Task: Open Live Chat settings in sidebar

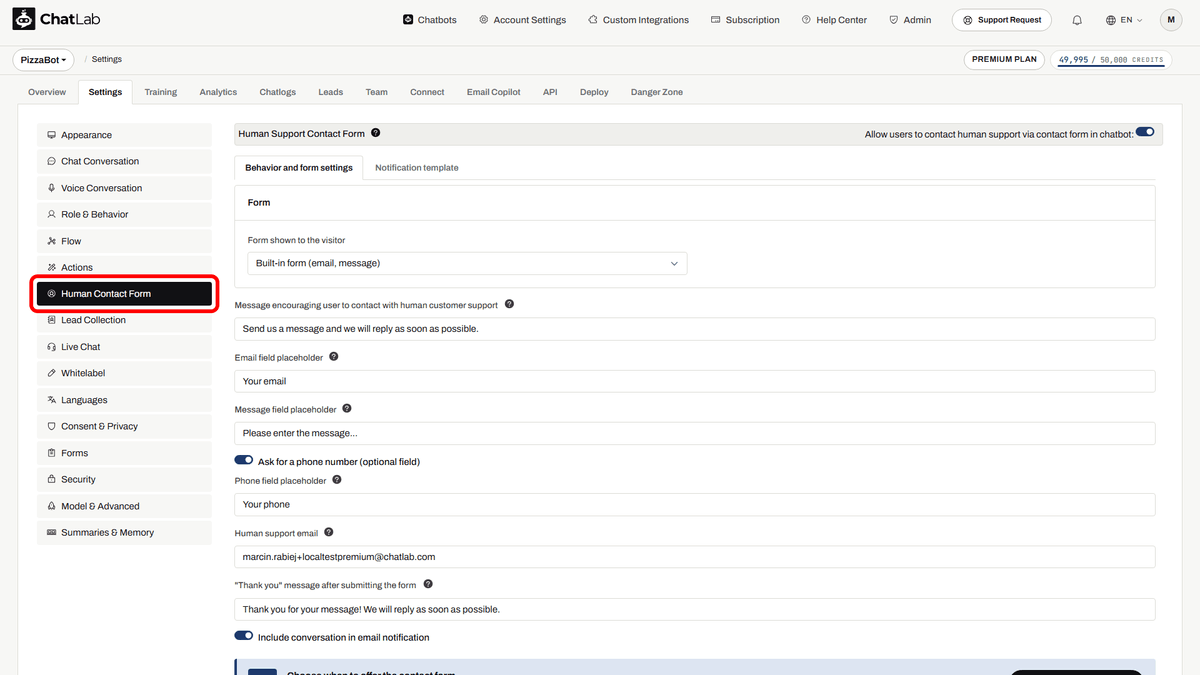Action: [x=124, y=347]
